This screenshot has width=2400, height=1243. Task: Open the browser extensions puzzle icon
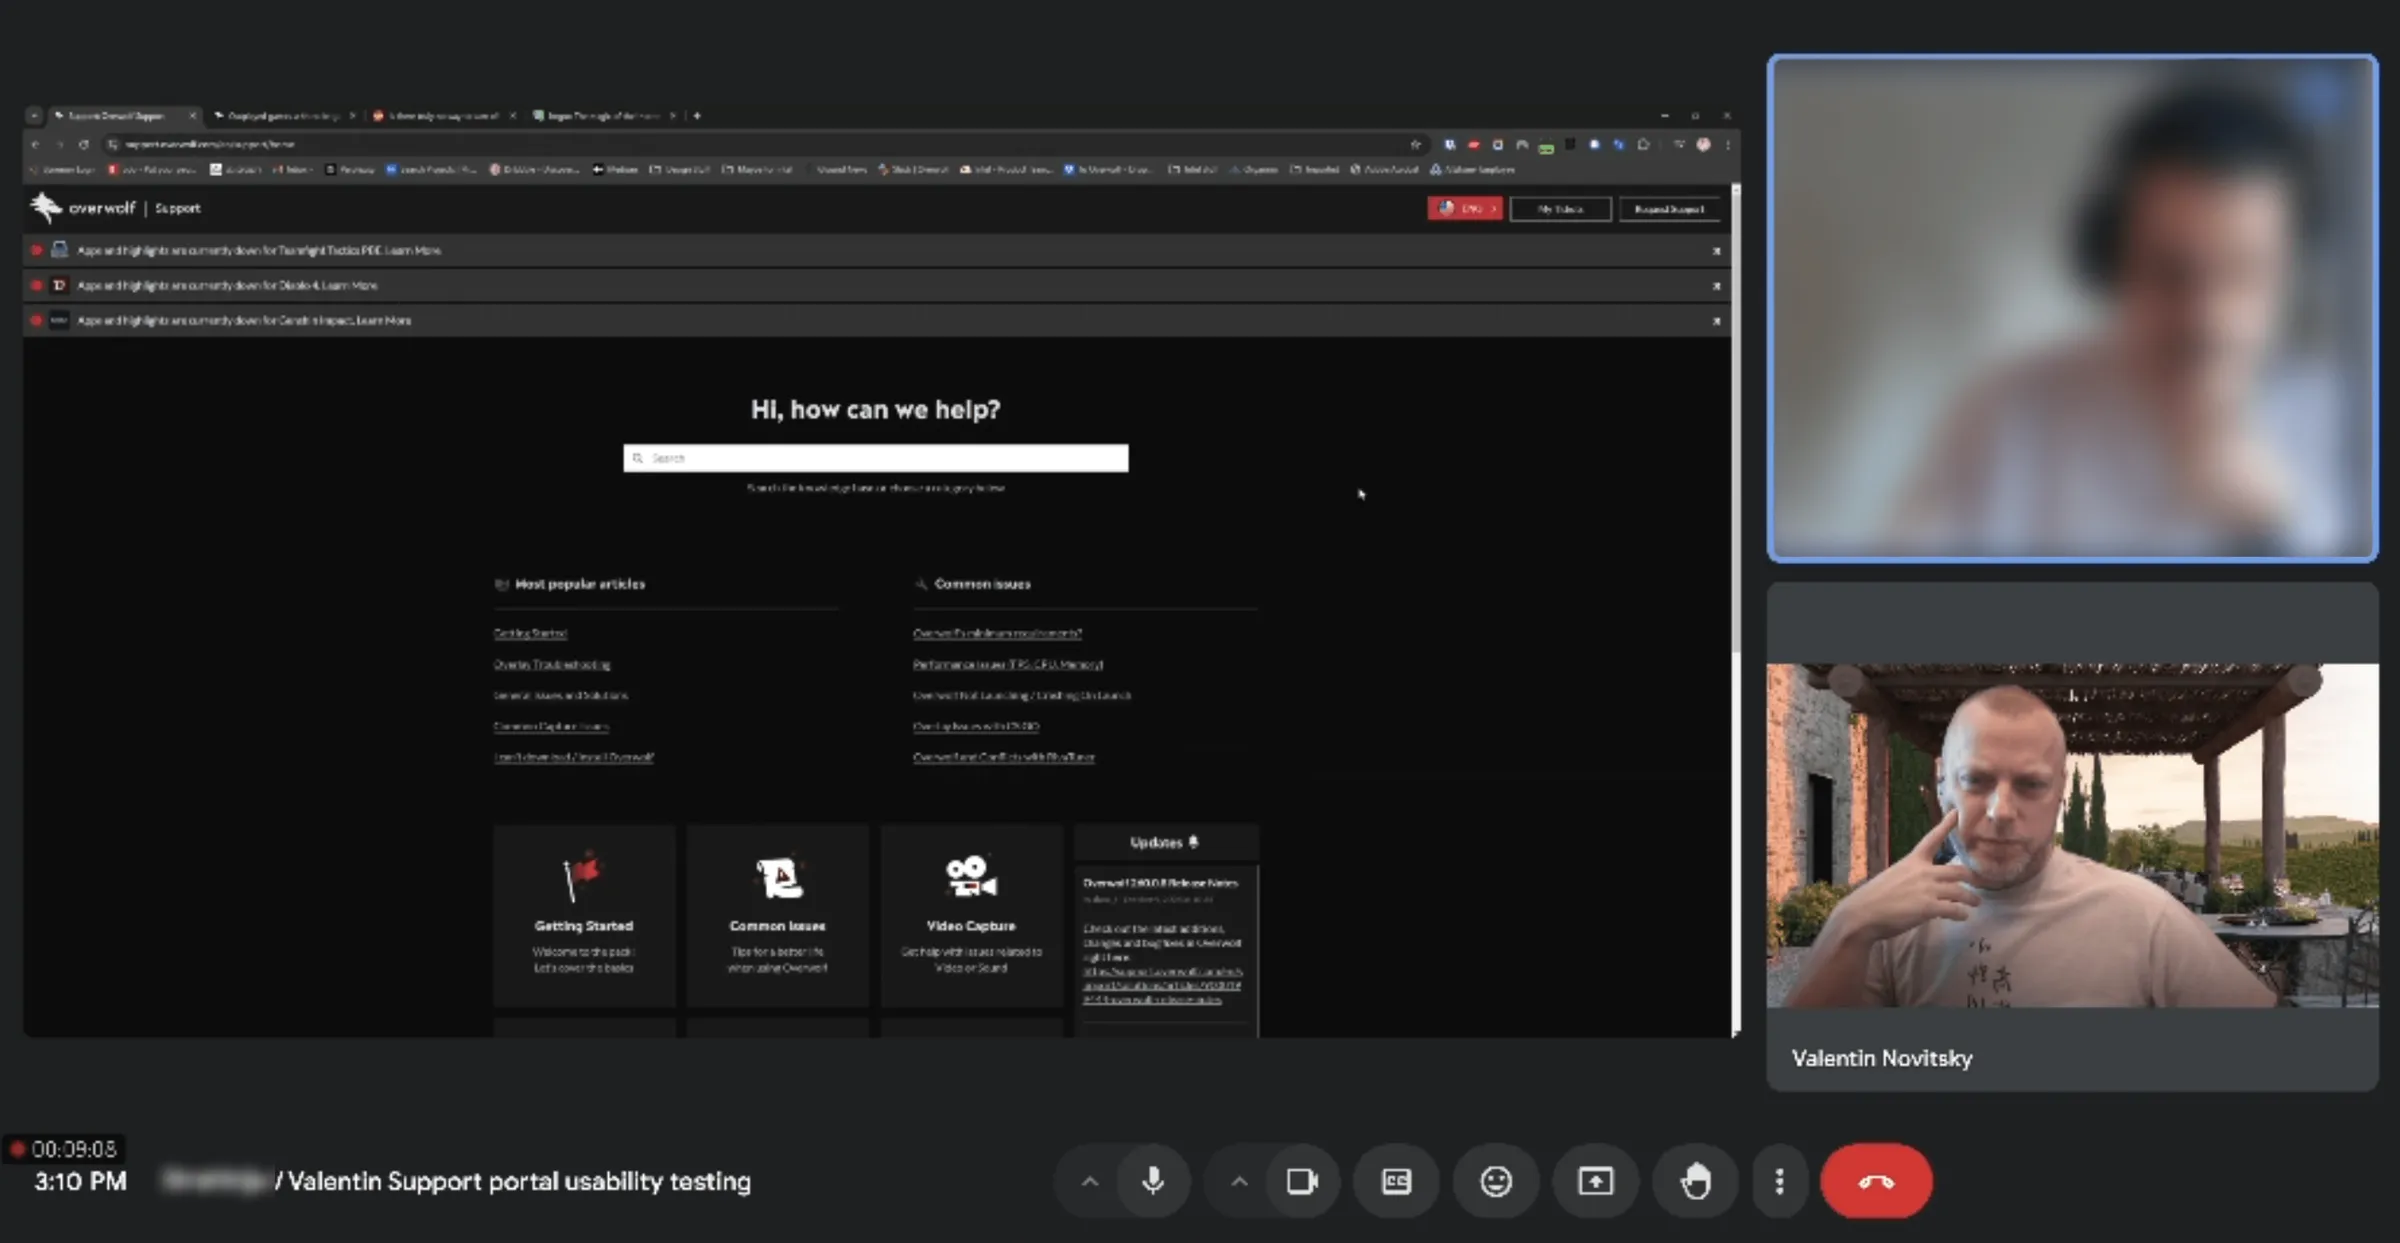point(1643,144)
